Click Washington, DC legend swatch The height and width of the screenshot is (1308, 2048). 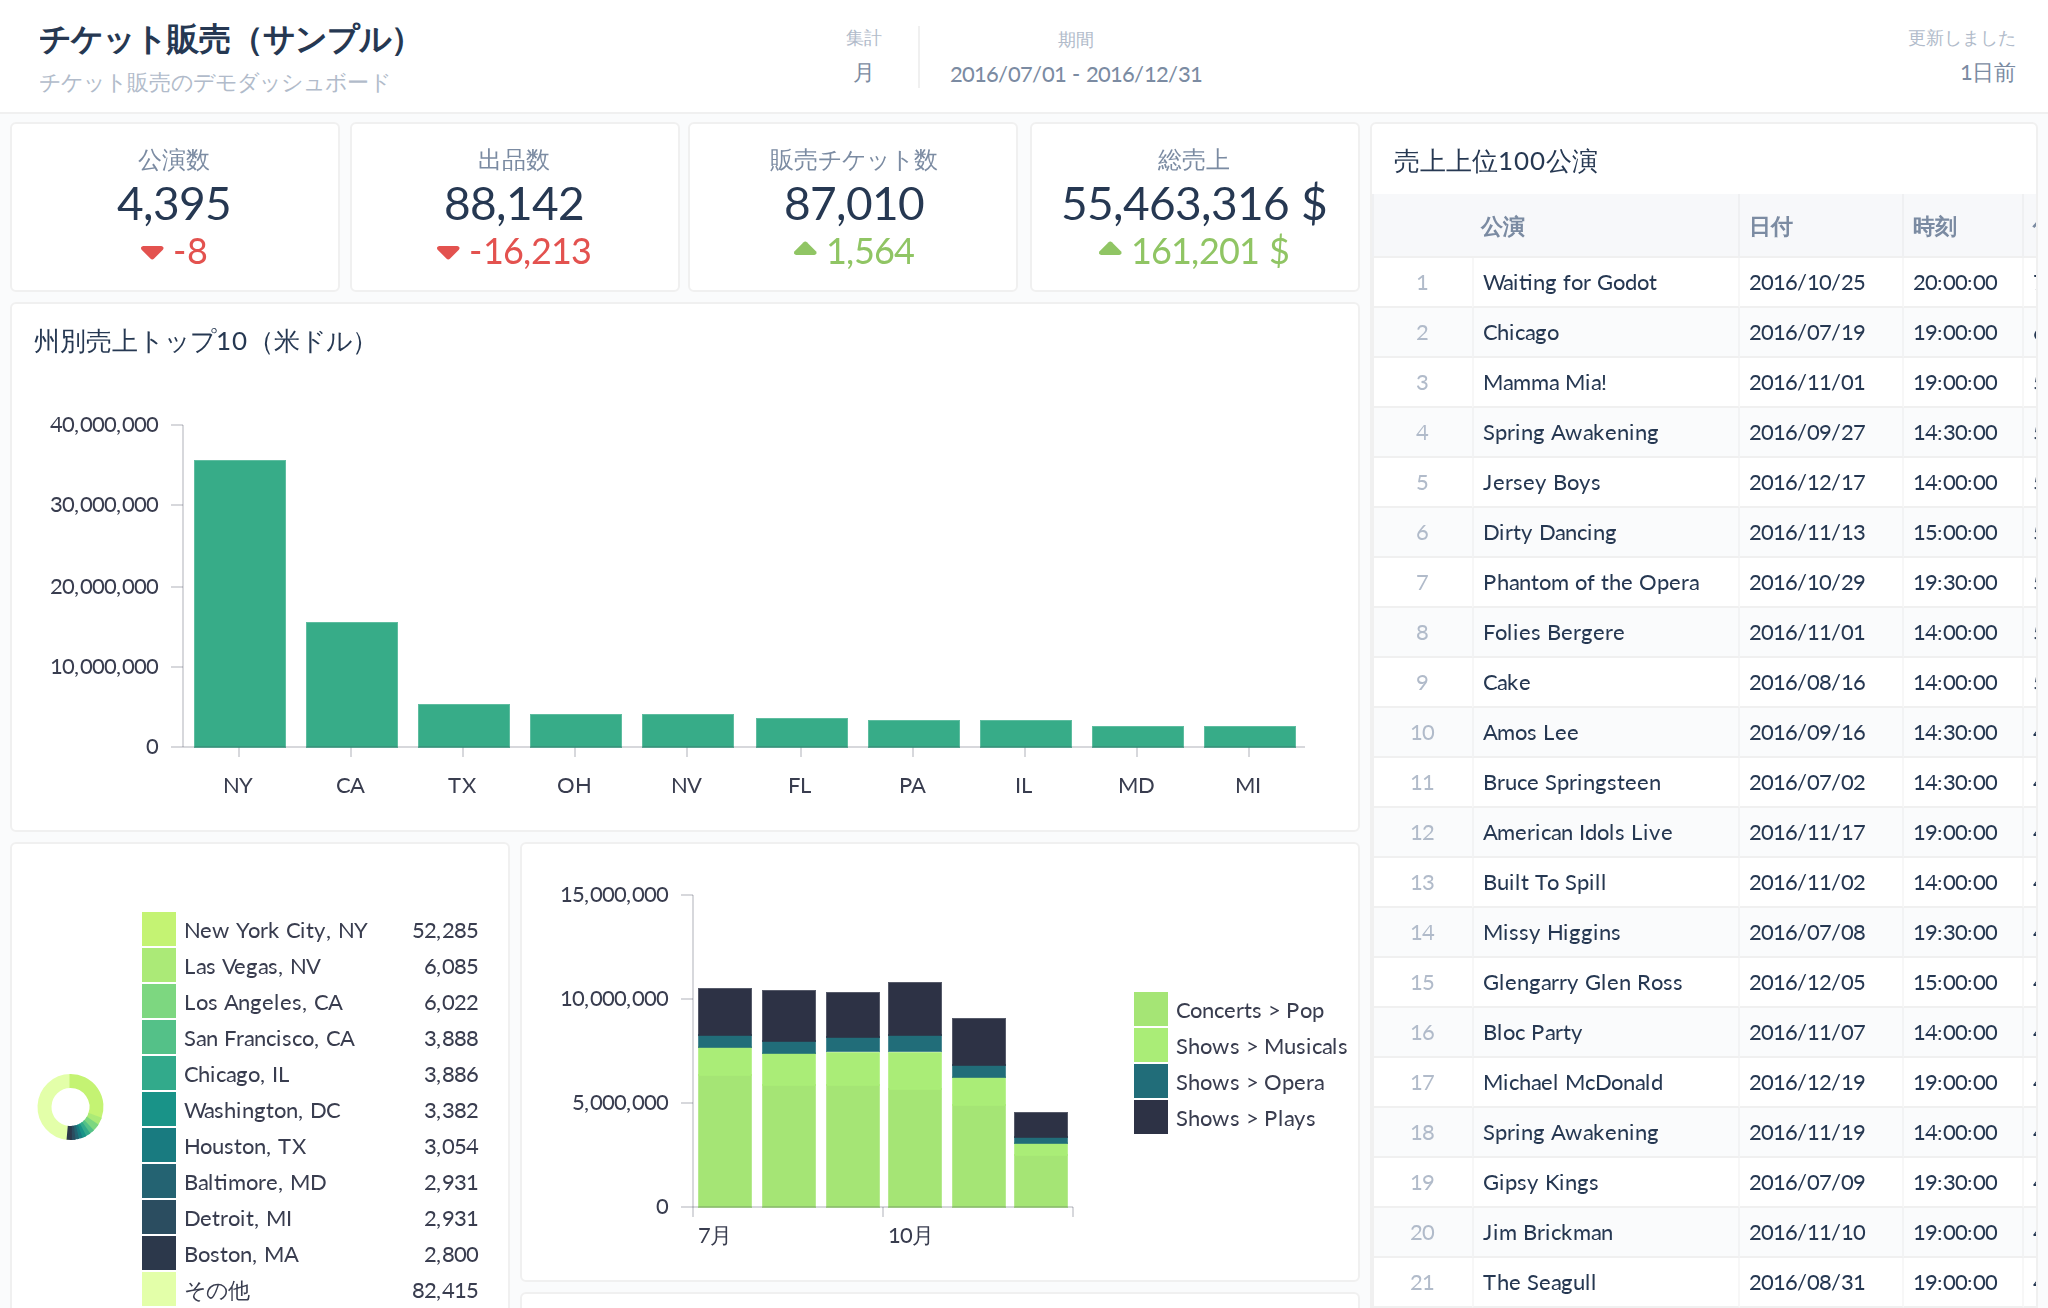[x=159, y=1109]
